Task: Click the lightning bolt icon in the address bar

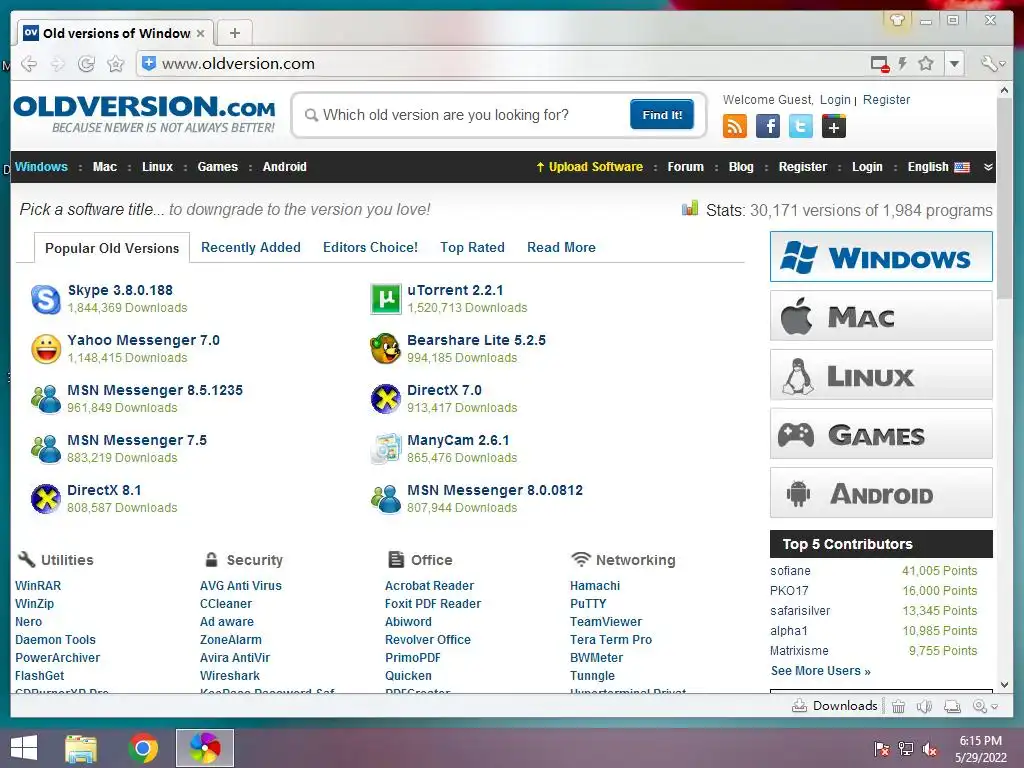Action: (x=903, y=63)
